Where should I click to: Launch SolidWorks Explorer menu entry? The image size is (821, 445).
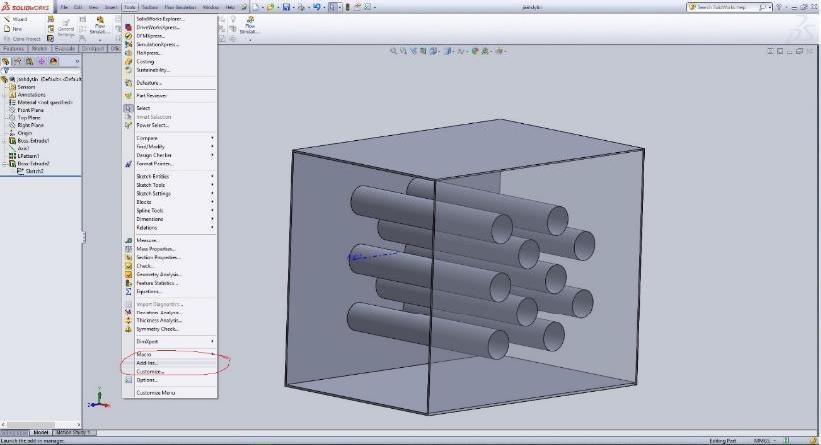point(170,19)
